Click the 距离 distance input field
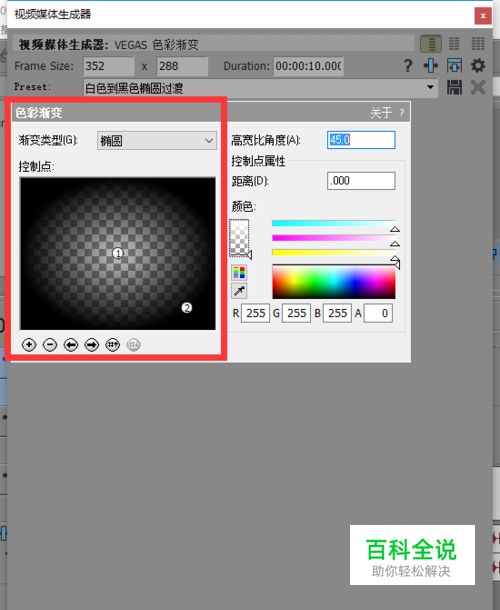The height and width of the screenshot is (610, 500). click(361, 181)
